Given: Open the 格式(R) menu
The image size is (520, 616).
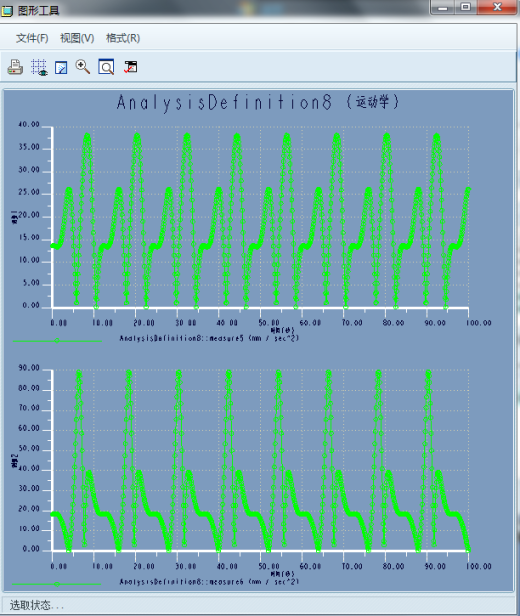Looking at the screenshot, I should [x=123, y=38].
